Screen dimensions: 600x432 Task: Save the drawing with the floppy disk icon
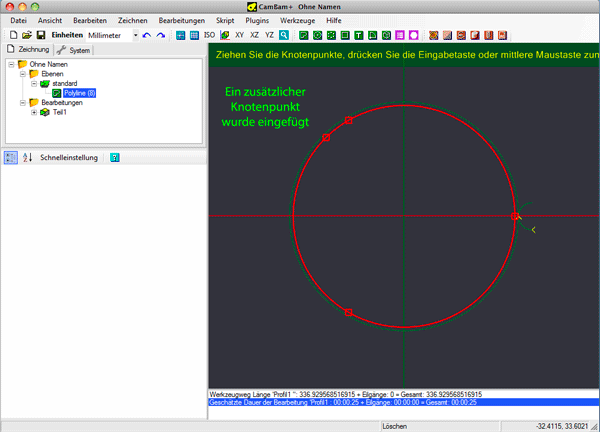pyautogui.click(x=40, y=35)
